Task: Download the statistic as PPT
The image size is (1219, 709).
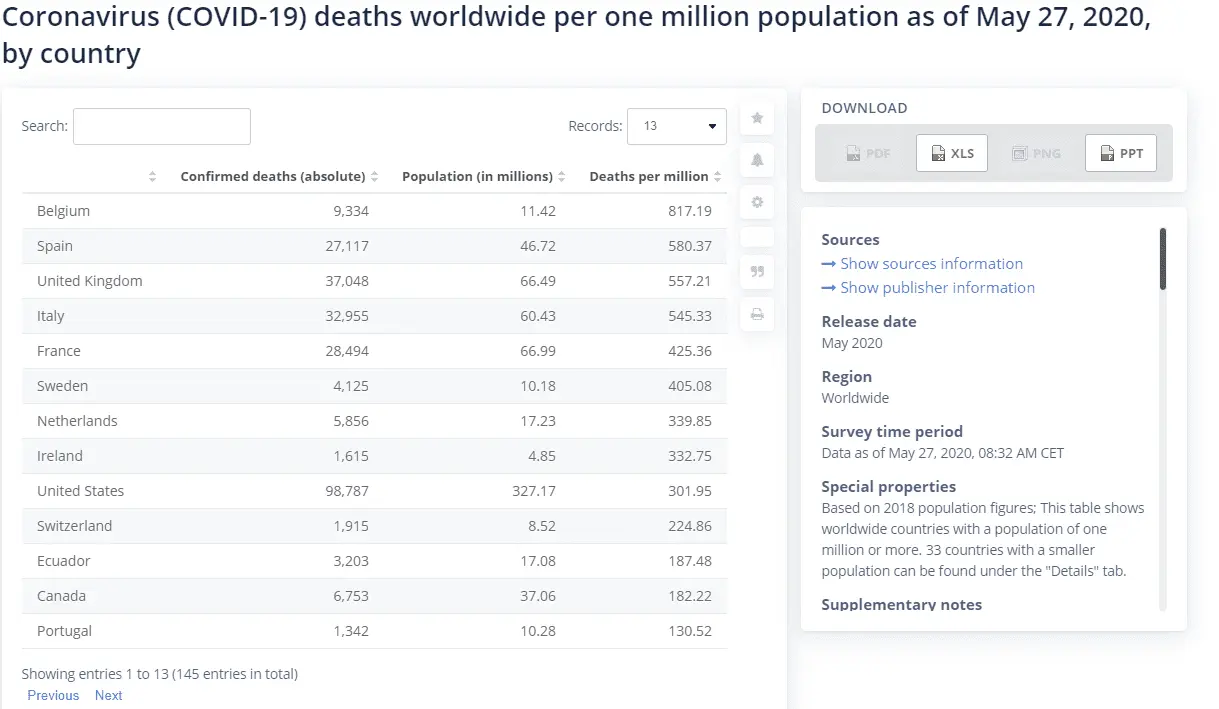Action: pos(1120,153)
